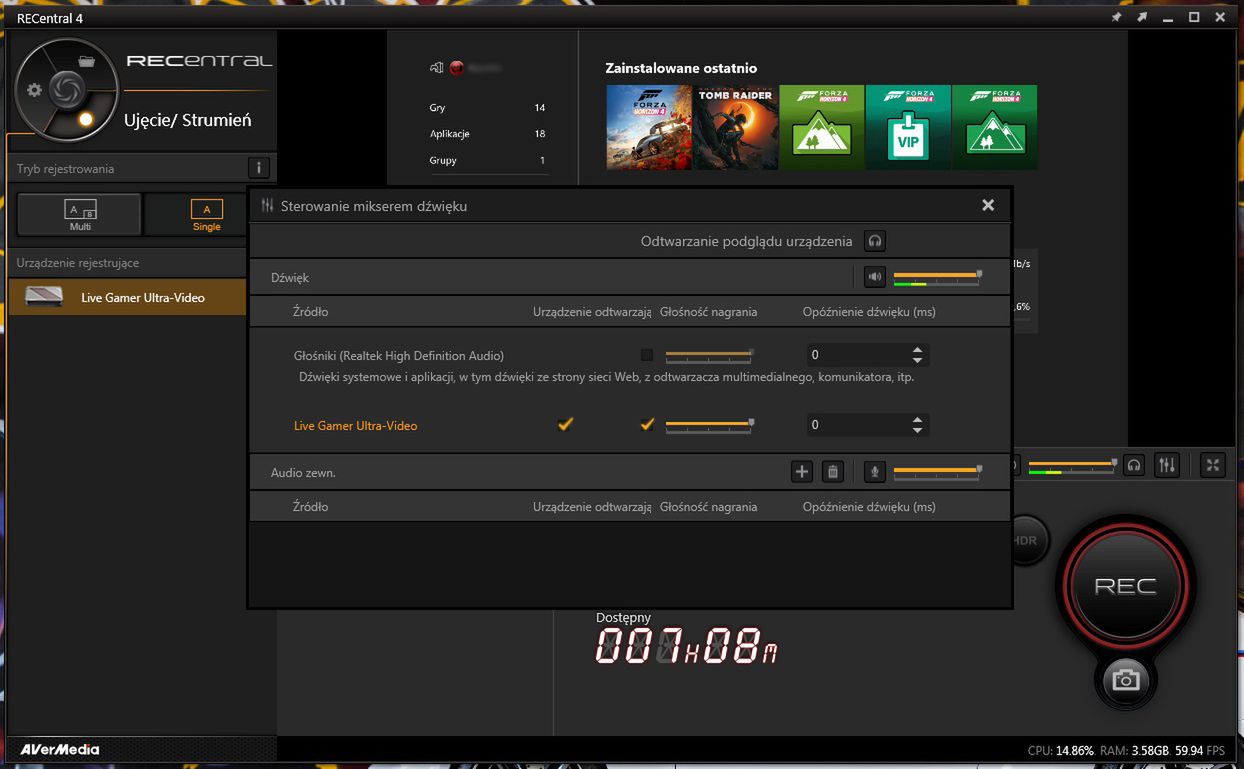Open the file manager folder icon
1244x769 pixels.
[86, 61]
